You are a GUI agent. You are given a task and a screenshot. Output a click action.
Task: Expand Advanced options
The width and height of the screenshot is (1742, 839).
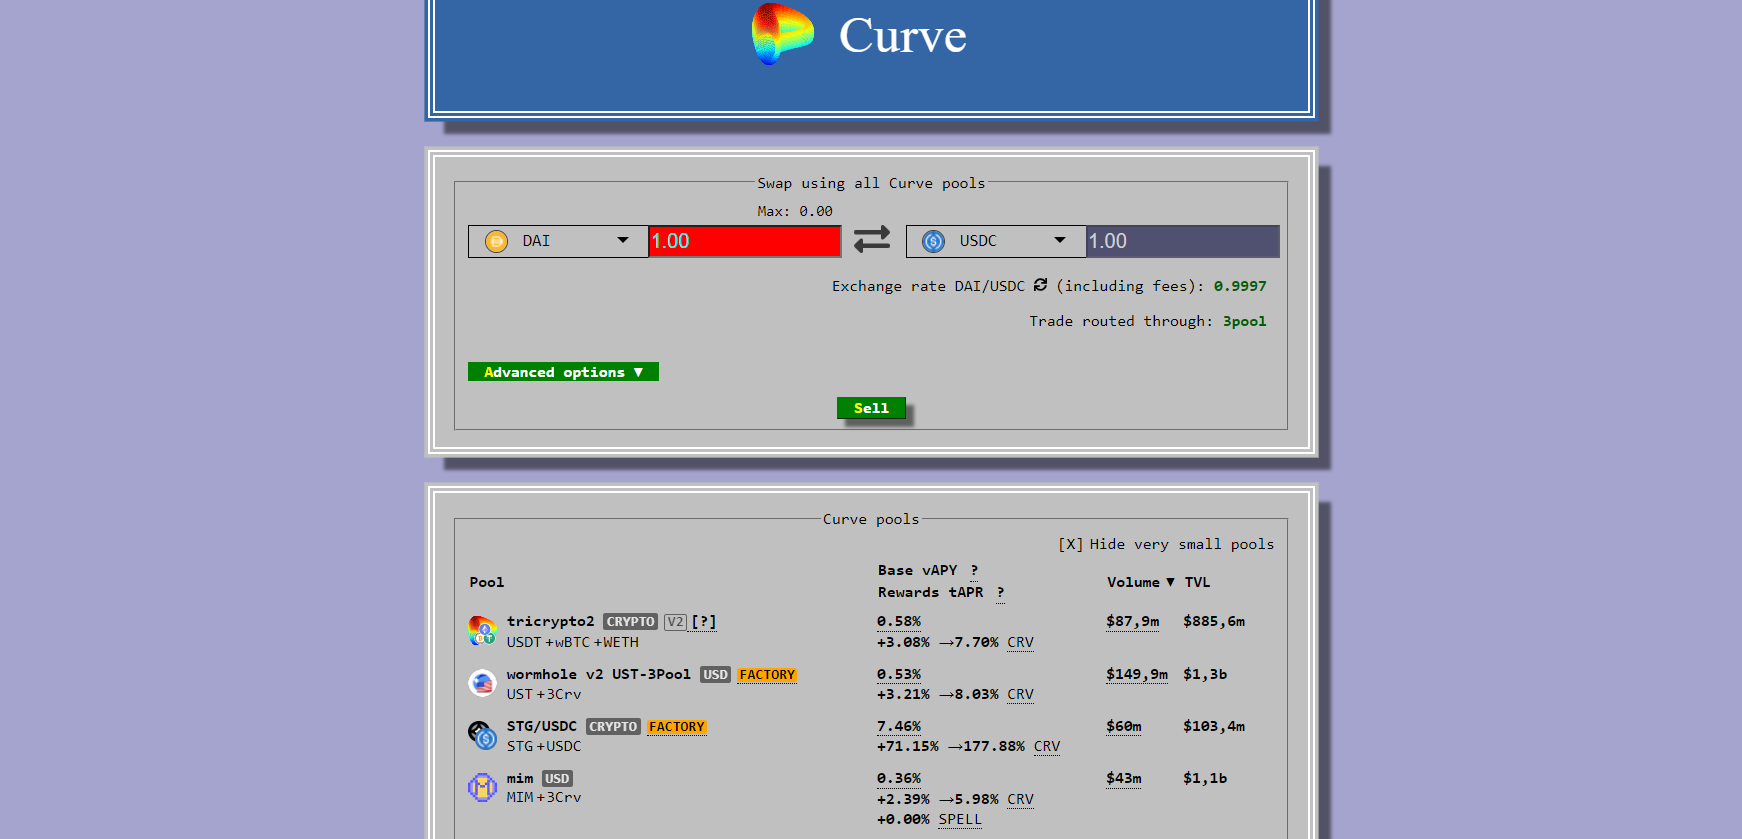click(x=563, y=372)
